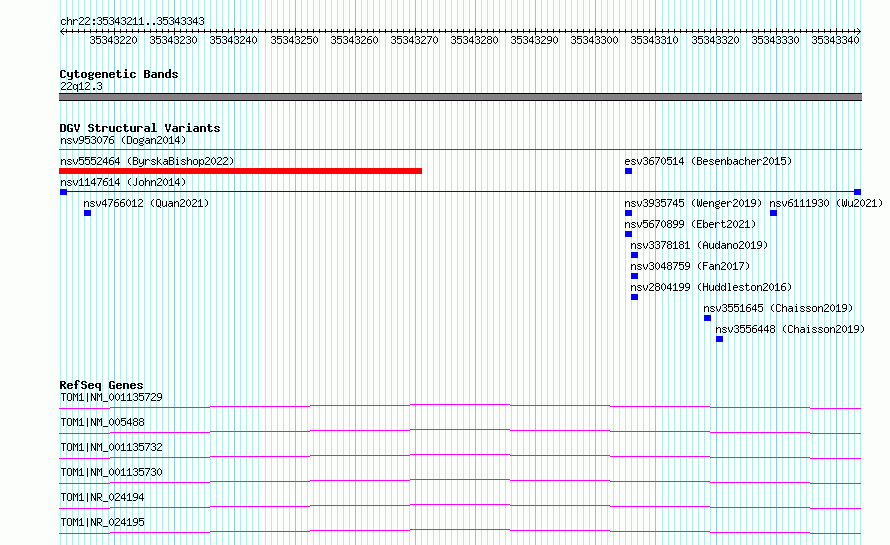890x545 pixels.
Task: Select blue marker under nsv3551645 Chaisson2019
Action: click(x=707, y=318)
